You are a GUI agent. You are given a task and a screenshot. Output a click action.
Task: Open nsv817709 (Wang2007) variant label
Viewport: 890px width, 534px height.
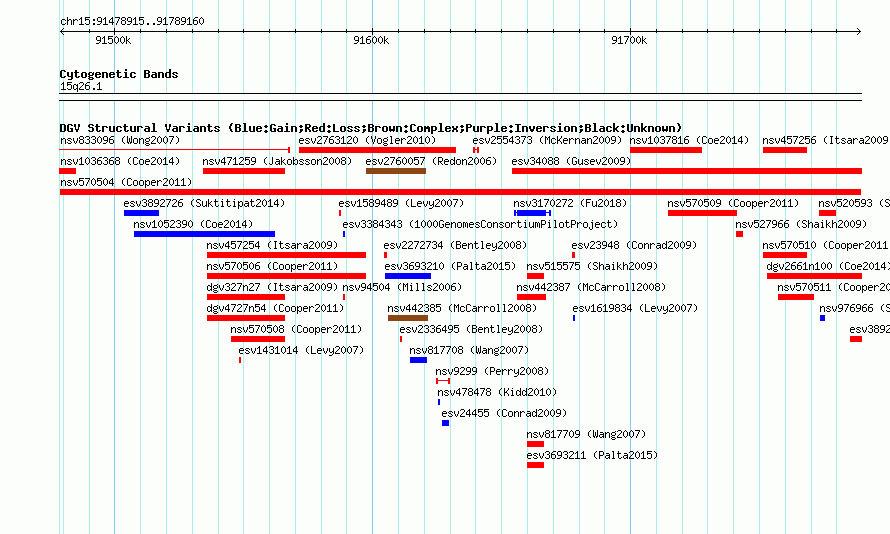(586, 434)
